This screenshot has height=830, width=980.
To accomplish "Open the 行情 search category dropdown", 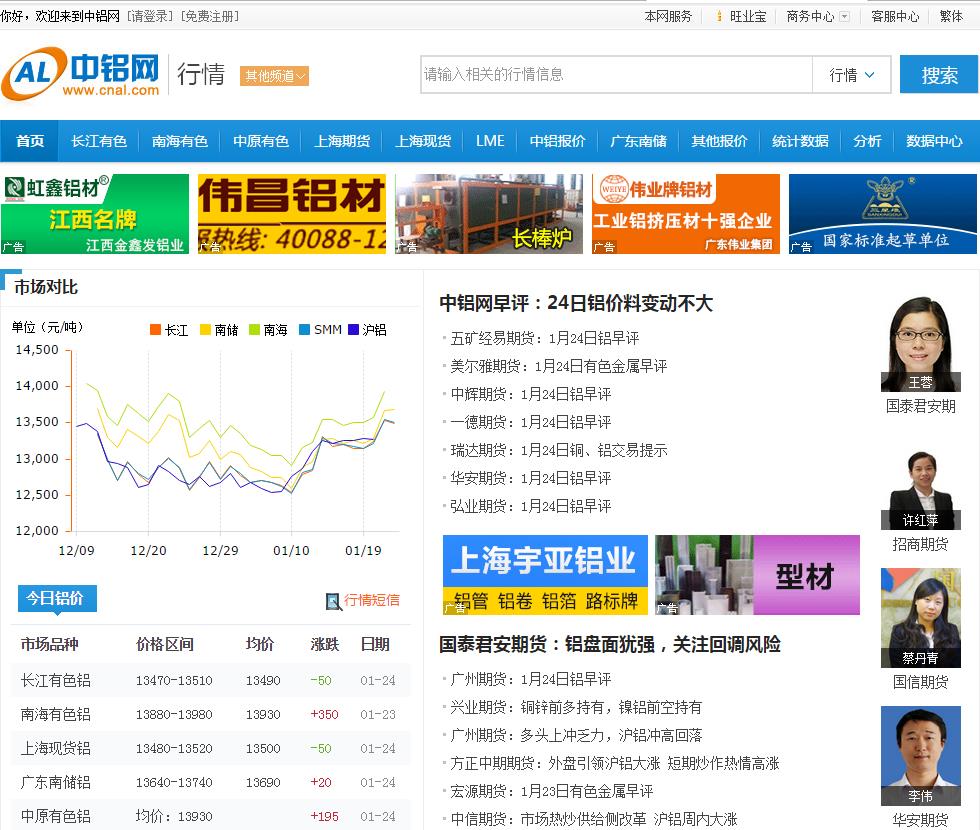I will 852,75.
